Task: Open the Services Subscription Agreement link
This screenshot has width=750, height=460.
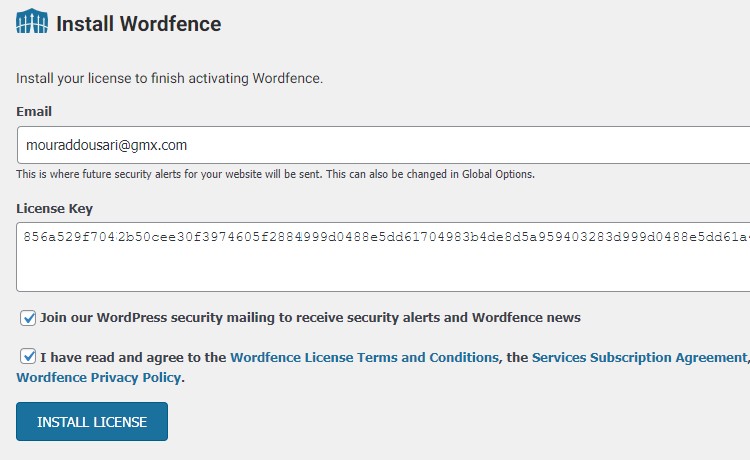Action: tap(640, 357)
